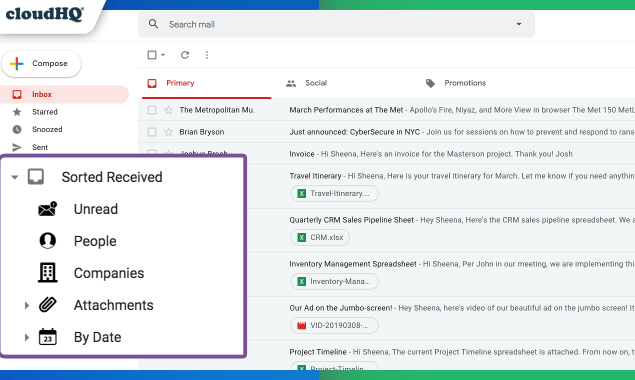Switch to the Promotions tab

pos(456,83)
